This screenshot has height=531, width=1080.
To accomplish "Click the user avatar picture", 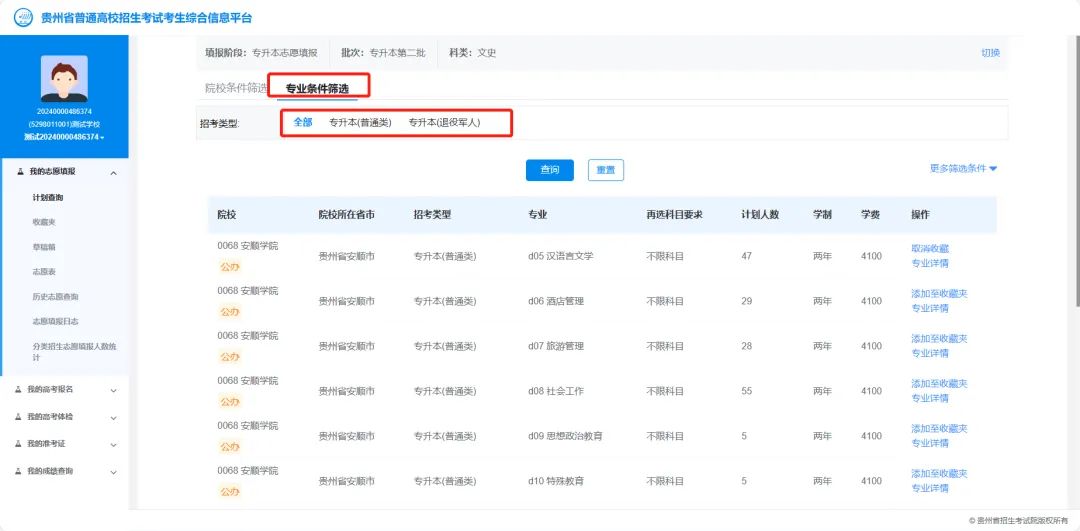I will pos(64,78).
